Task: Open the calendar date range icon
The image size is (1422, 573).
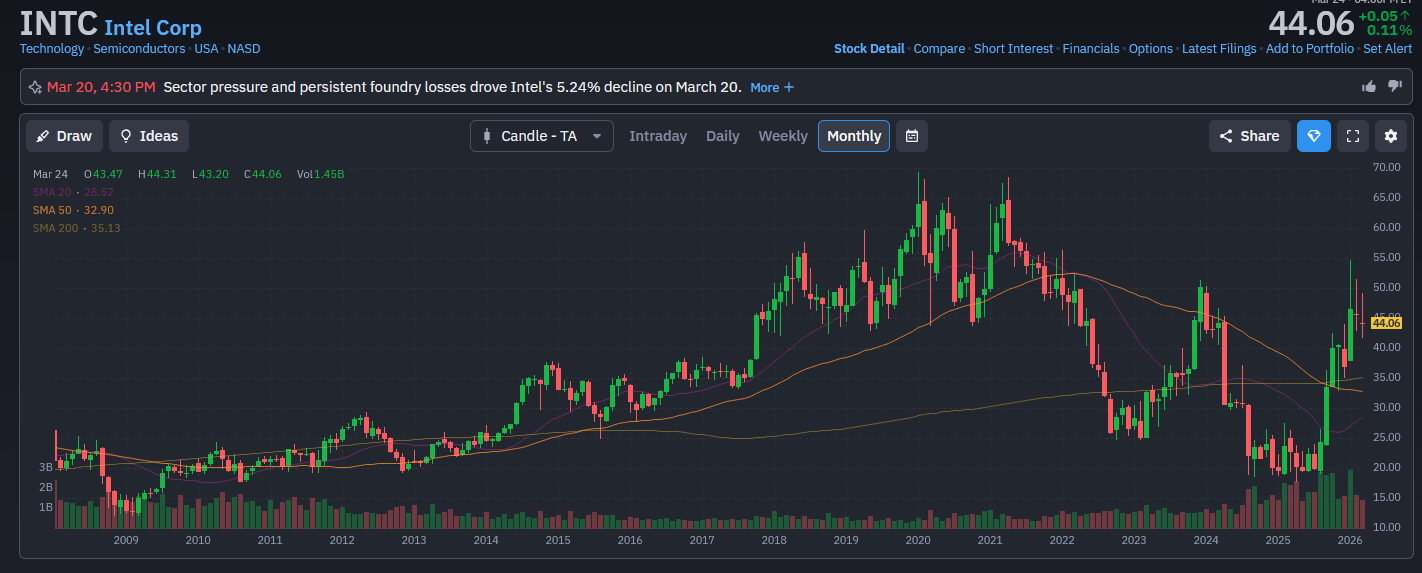Action: click(x=912, y=136)
